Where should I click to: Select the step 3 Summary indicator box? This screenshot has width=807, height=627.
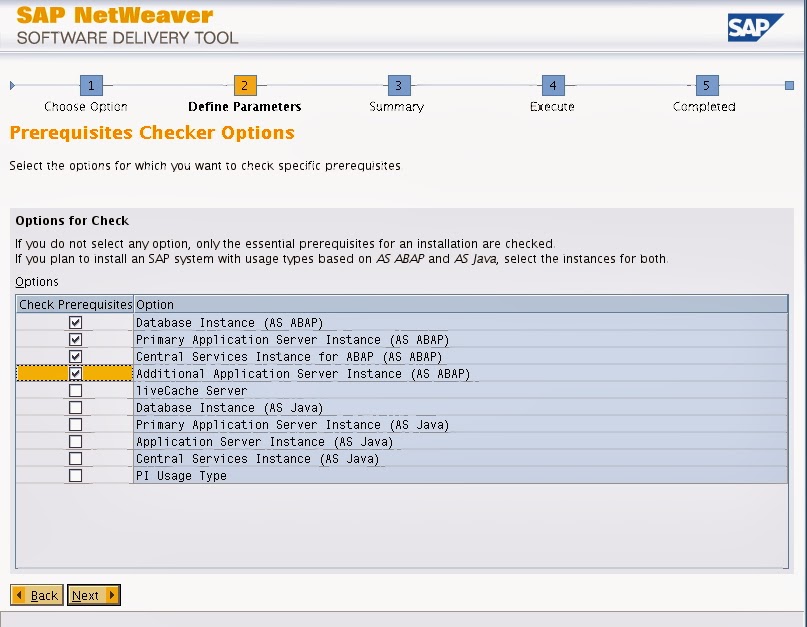(x=397, y=85)
